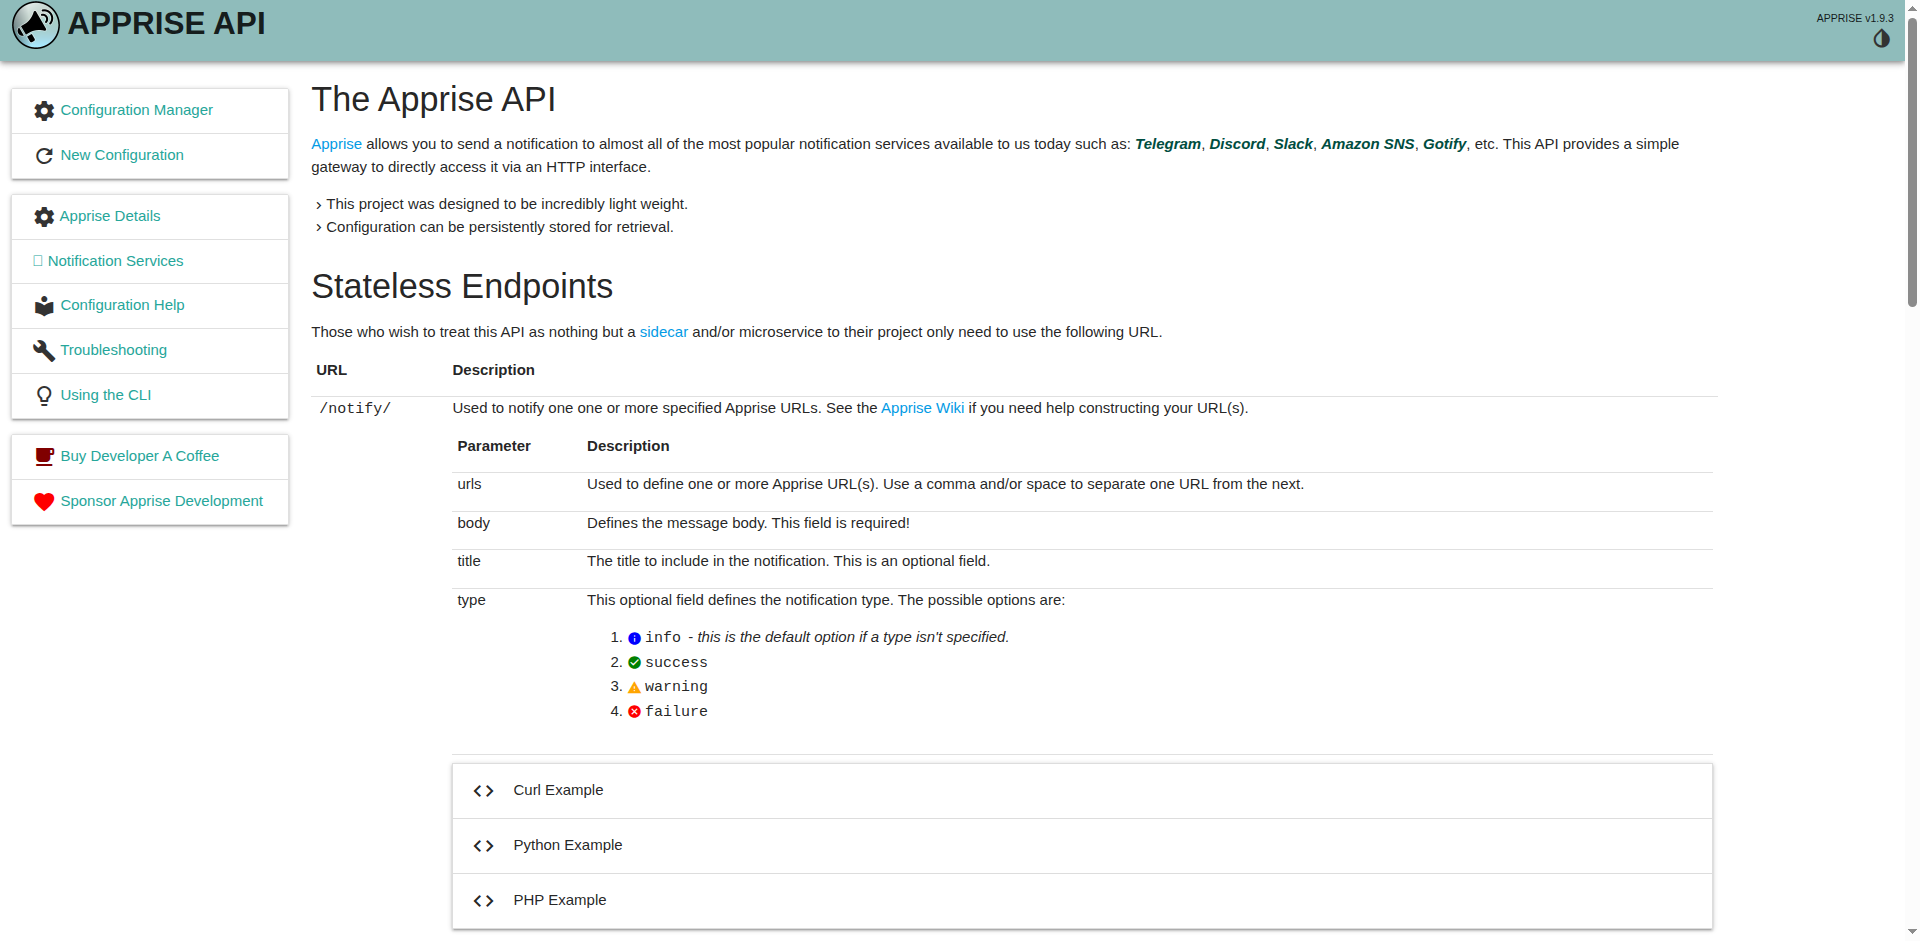Click the orange warning triangle icon
This screenshot has height=941, width=1920.
click(634, 687)
